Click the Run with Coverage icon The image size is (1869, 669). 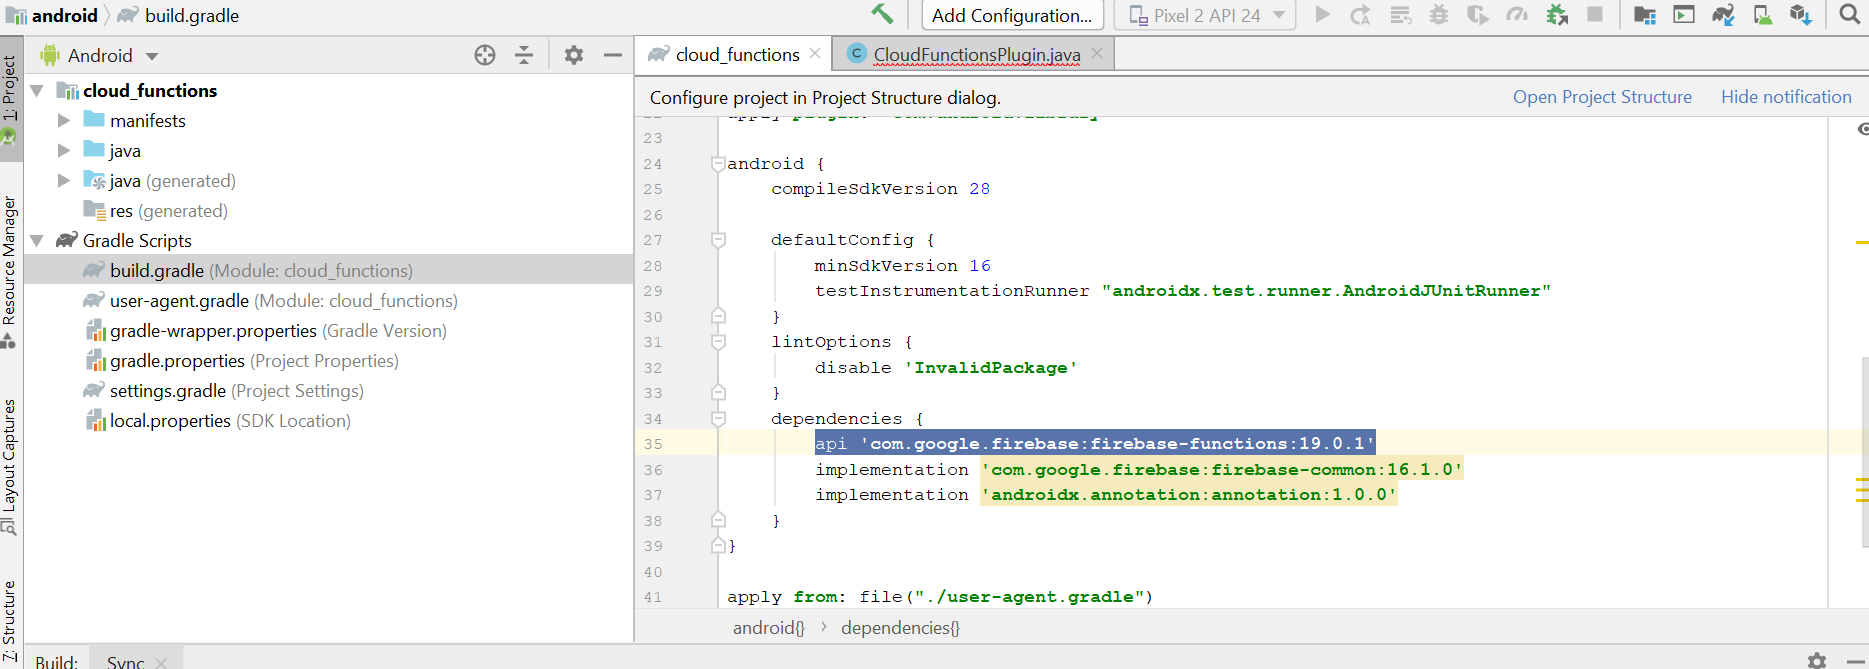point(1478,15)
